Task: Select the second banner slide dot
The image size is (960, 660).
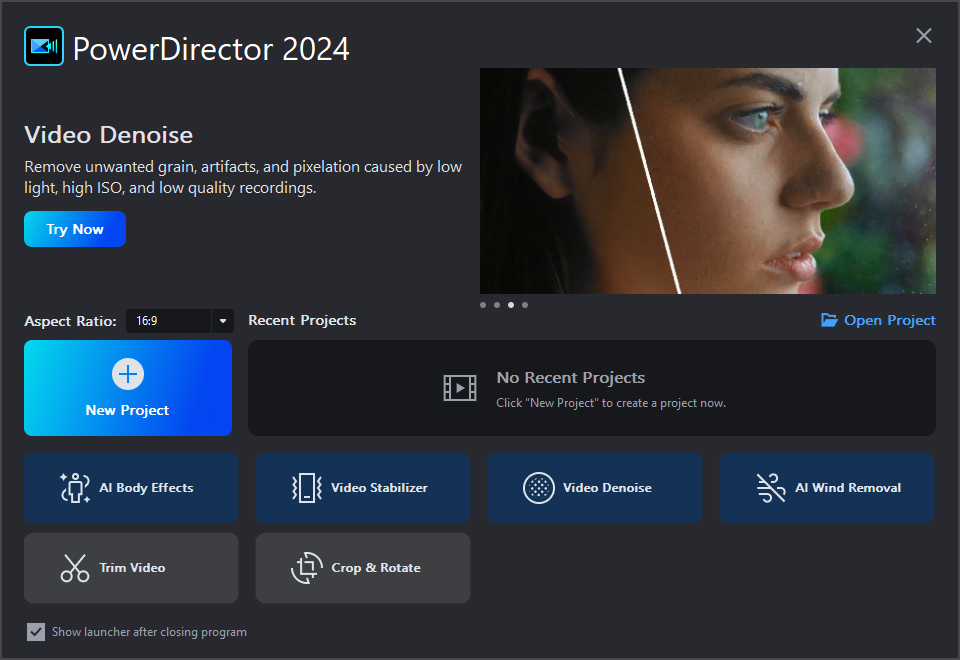Action: point(497,304)
